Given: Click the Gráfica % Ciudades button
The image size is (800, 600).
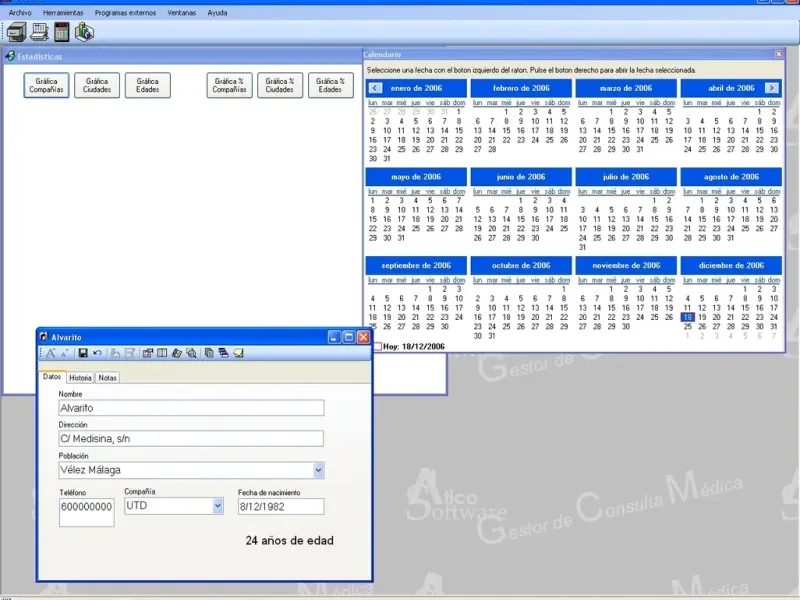Looking at the screenshot, I should (280, 85).
